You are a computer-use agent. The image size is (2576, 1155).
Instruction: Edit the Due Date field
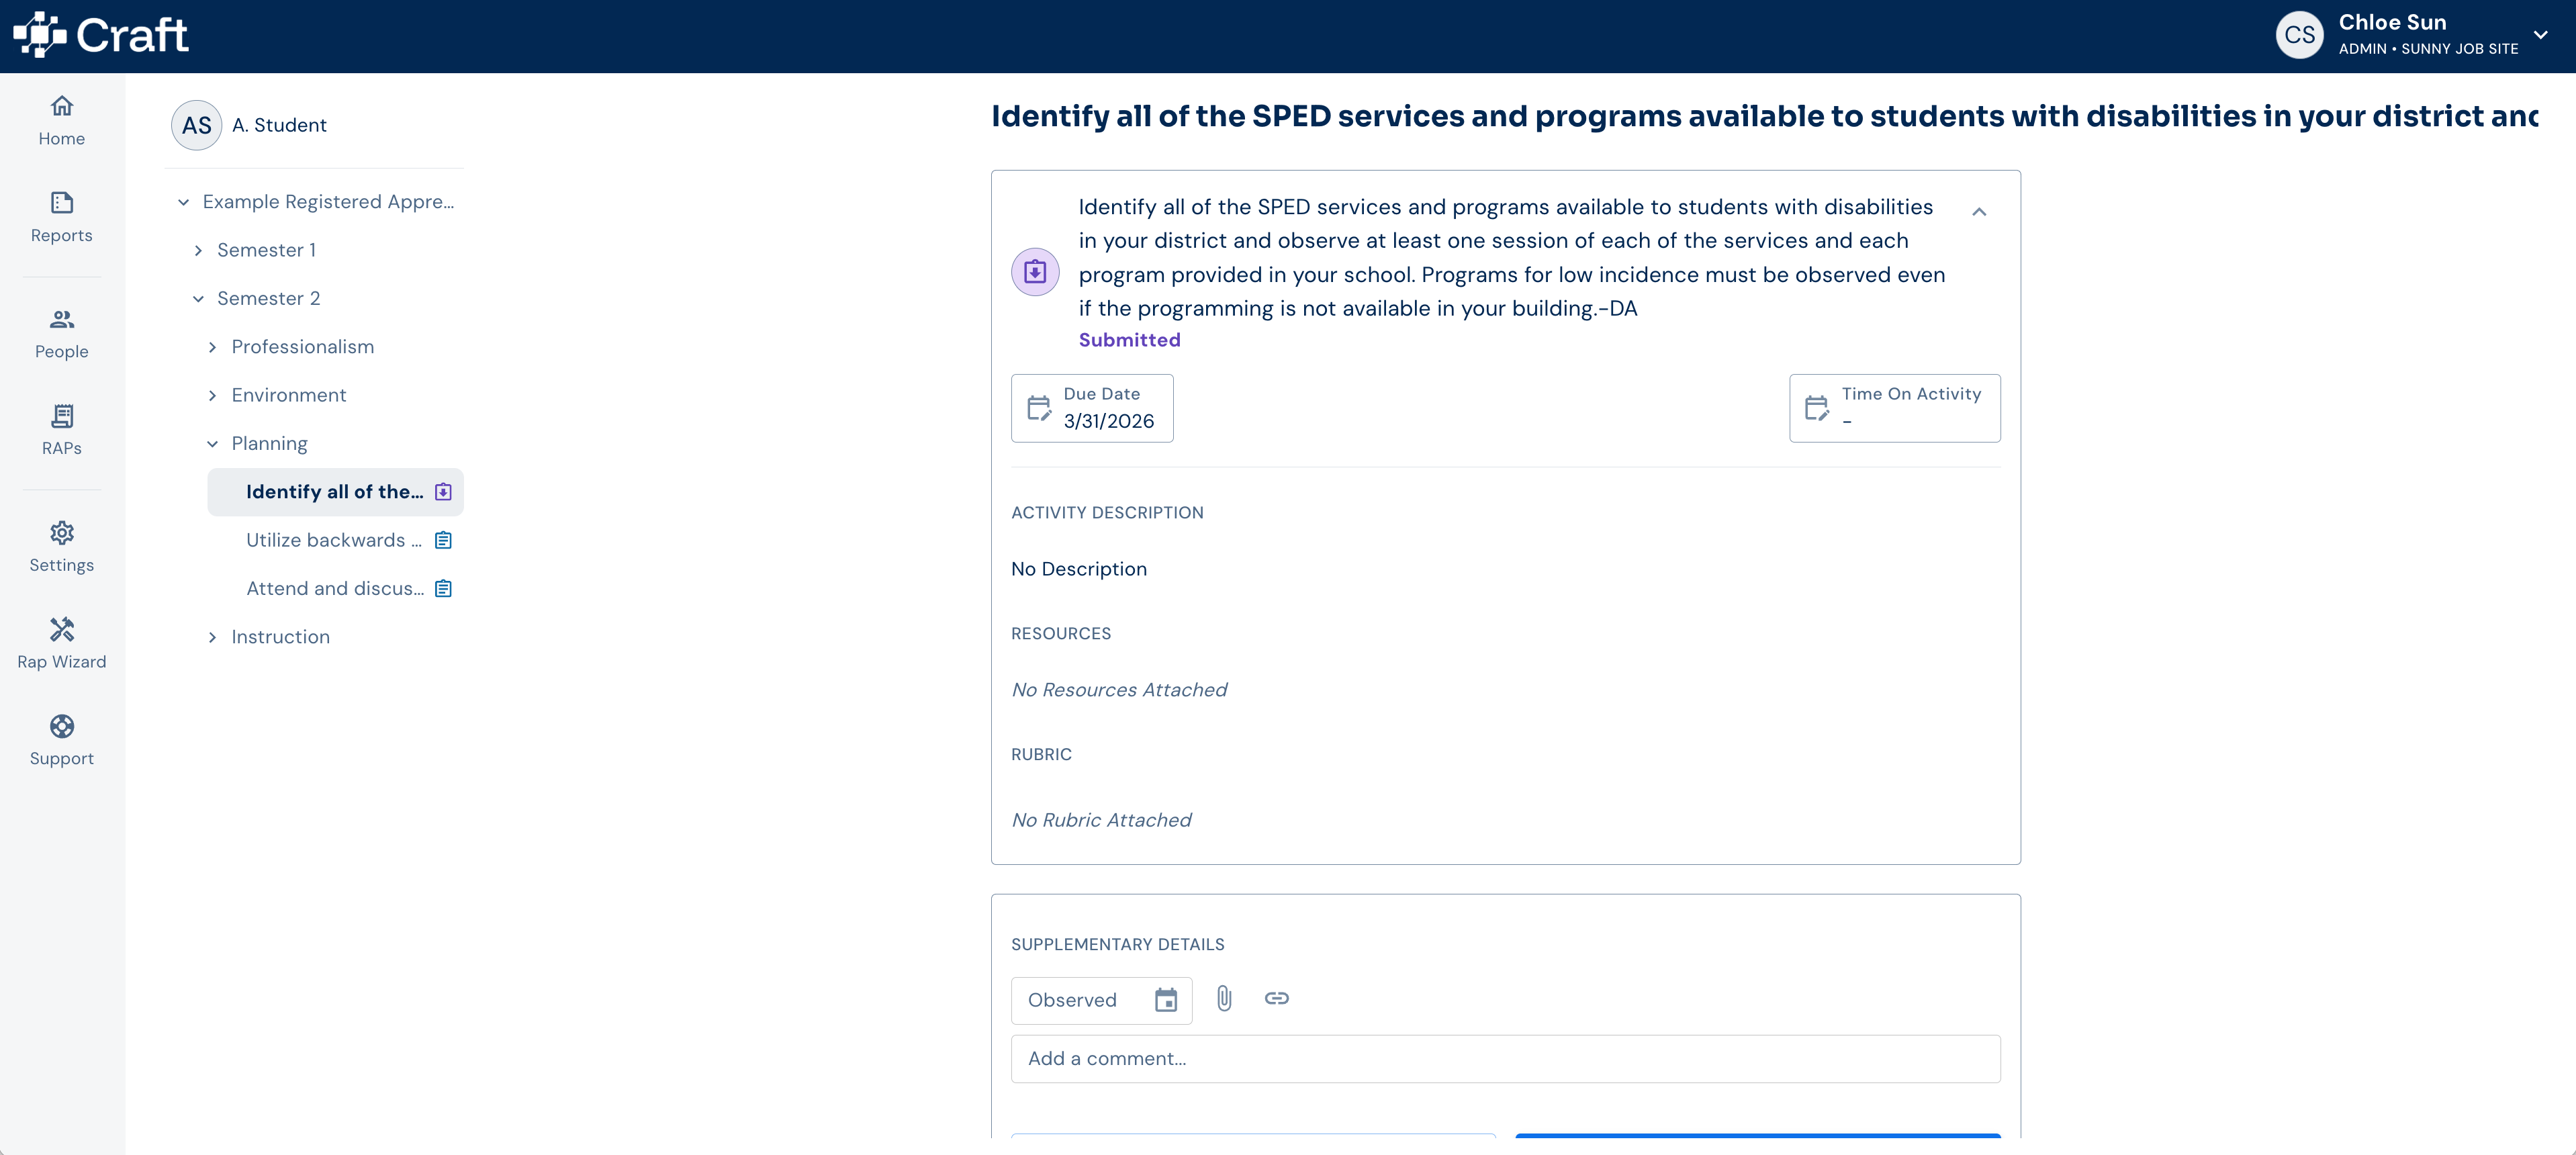click(1092, 408)
